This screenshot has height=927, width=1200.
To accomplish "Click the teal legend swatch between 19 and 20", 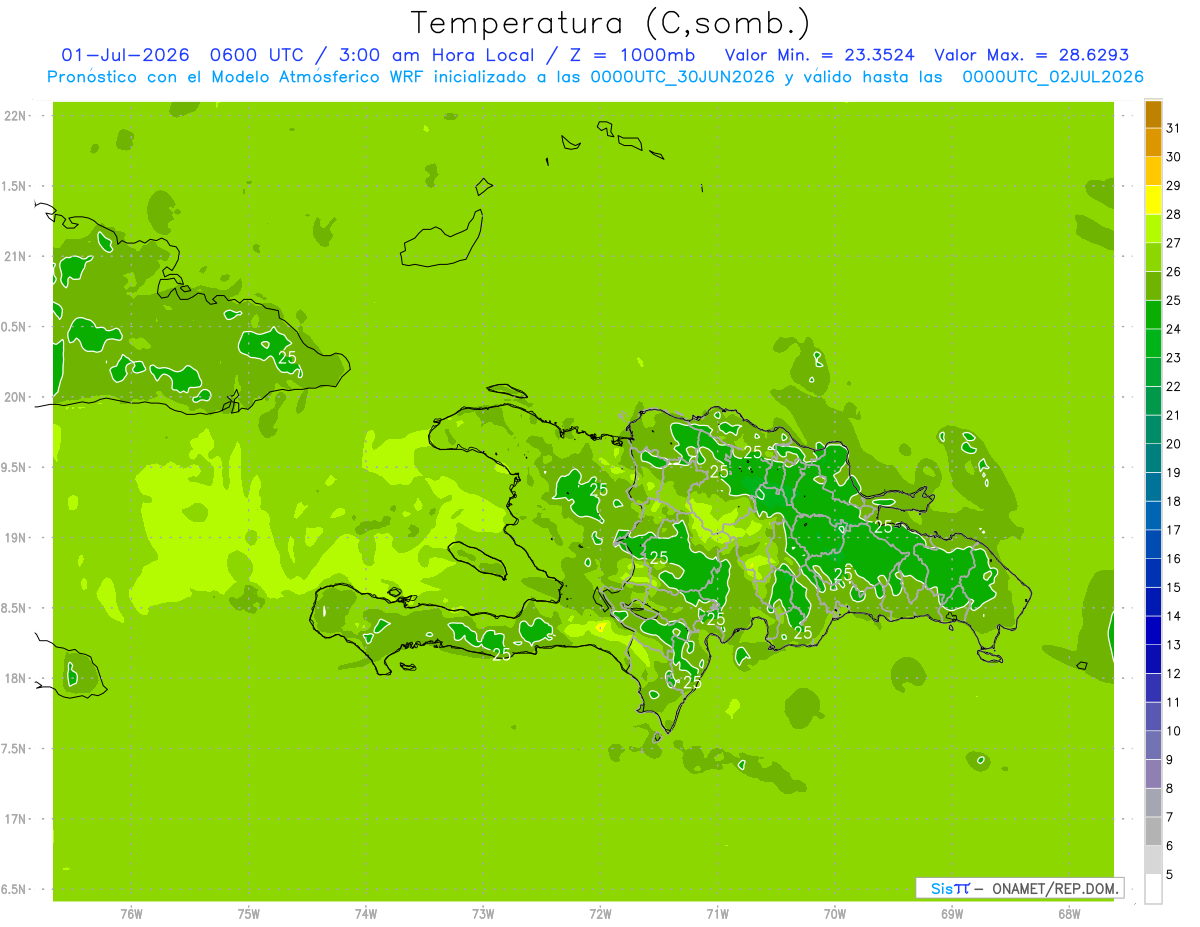I will (1153, 459).
